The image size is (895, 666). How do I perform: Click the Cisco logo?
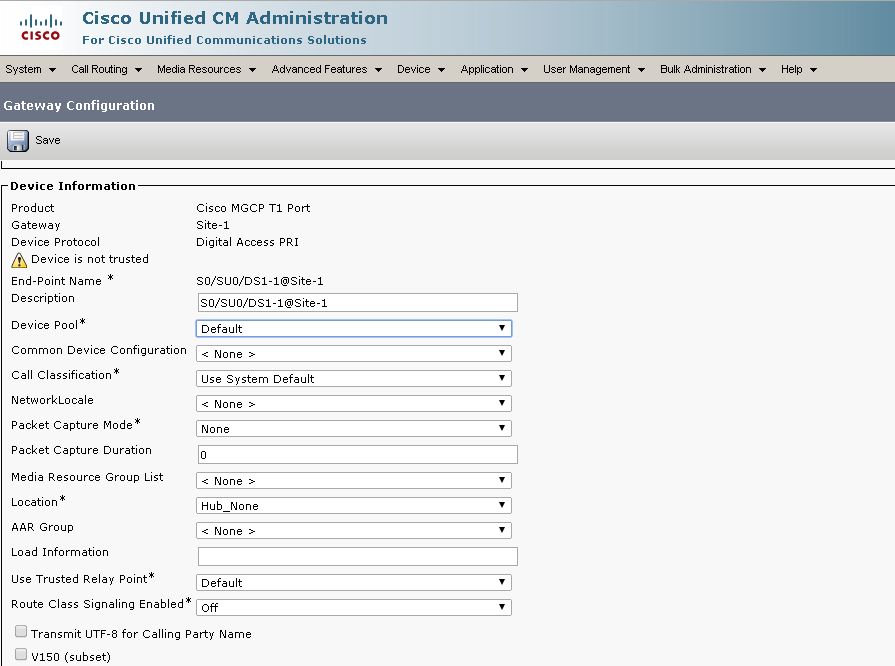(x=41, y=28)
